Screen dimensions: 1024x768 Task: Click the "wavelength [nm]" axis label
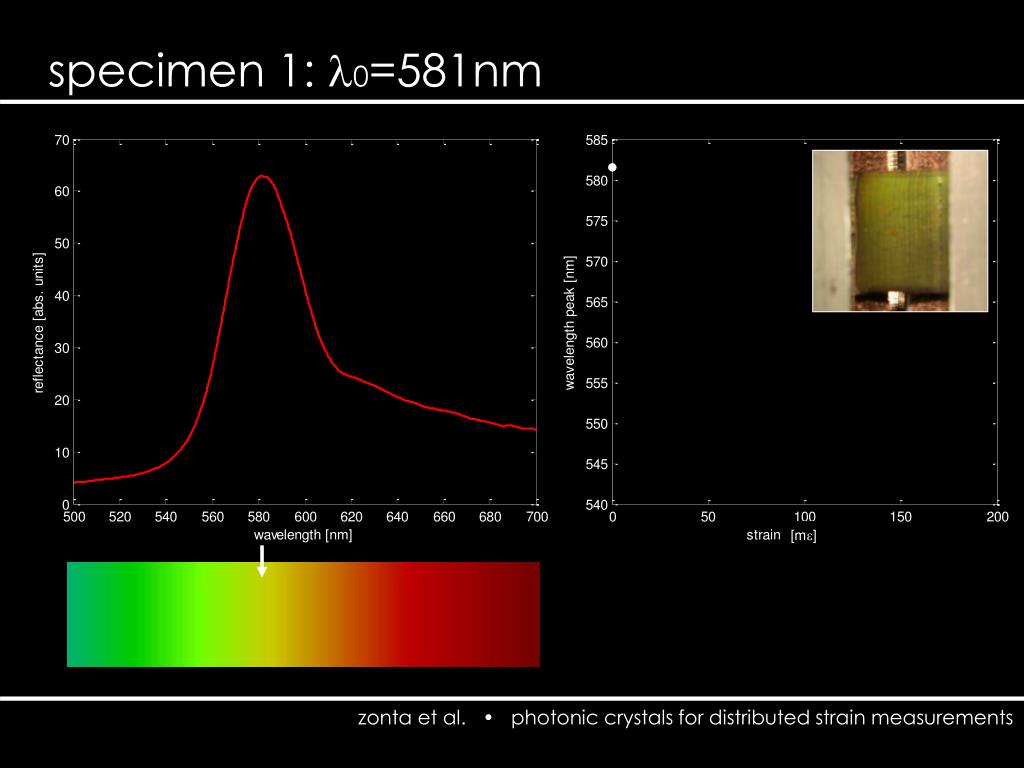coord(303,535)
